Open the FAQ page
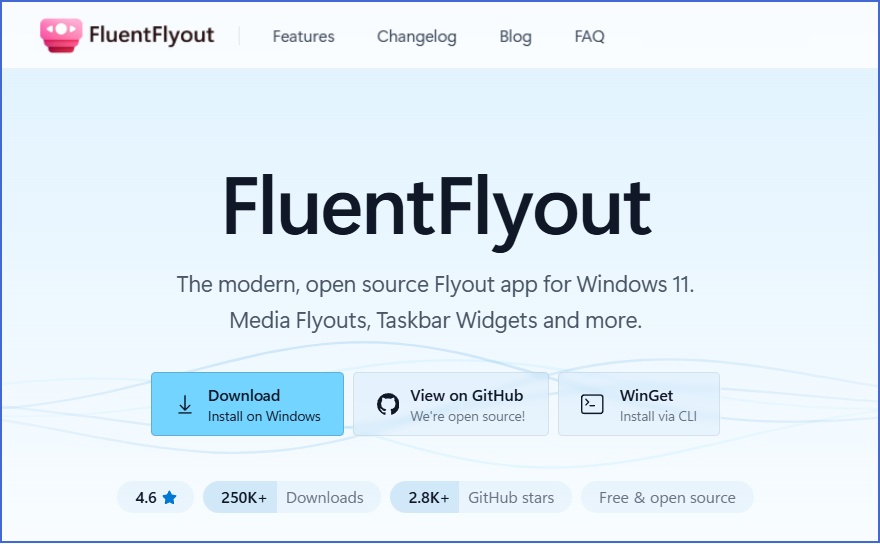Image resolution: width=880 pixels, height=544 pixels. pyautogui.click(x=589, y=36)
